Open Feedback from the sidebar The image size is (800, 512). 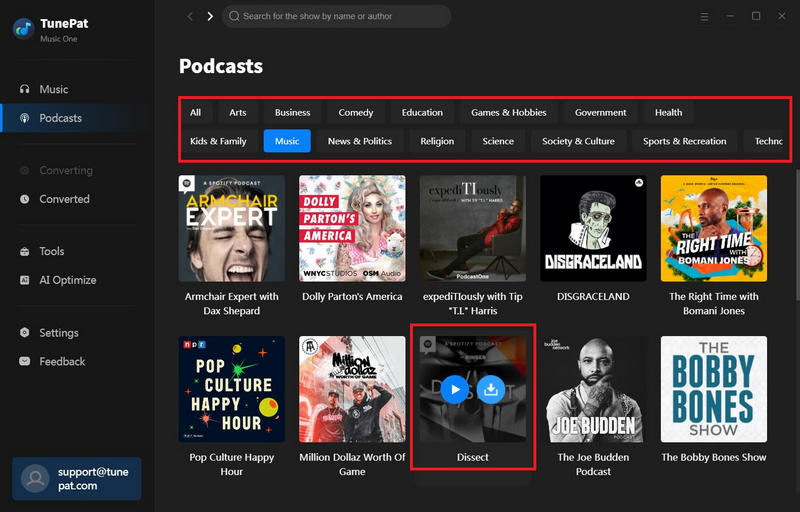62,361
